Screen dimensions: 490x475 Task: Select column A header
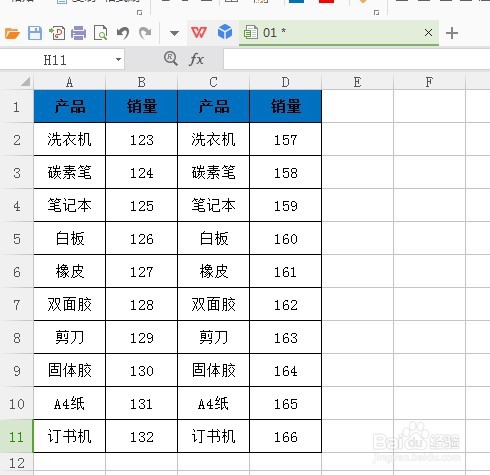[69, 82]
